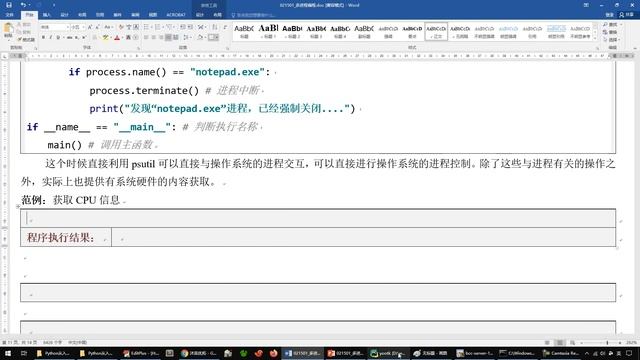Viewport: 640px width, 360px height.
Task: Click into empty CPU example code box
Action: (x=318, y=218)
